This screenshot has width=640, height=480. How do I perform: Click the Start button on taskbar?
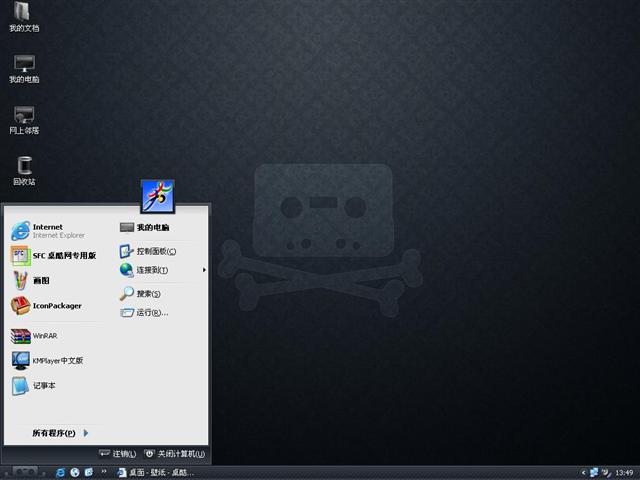tap(24, 472)
